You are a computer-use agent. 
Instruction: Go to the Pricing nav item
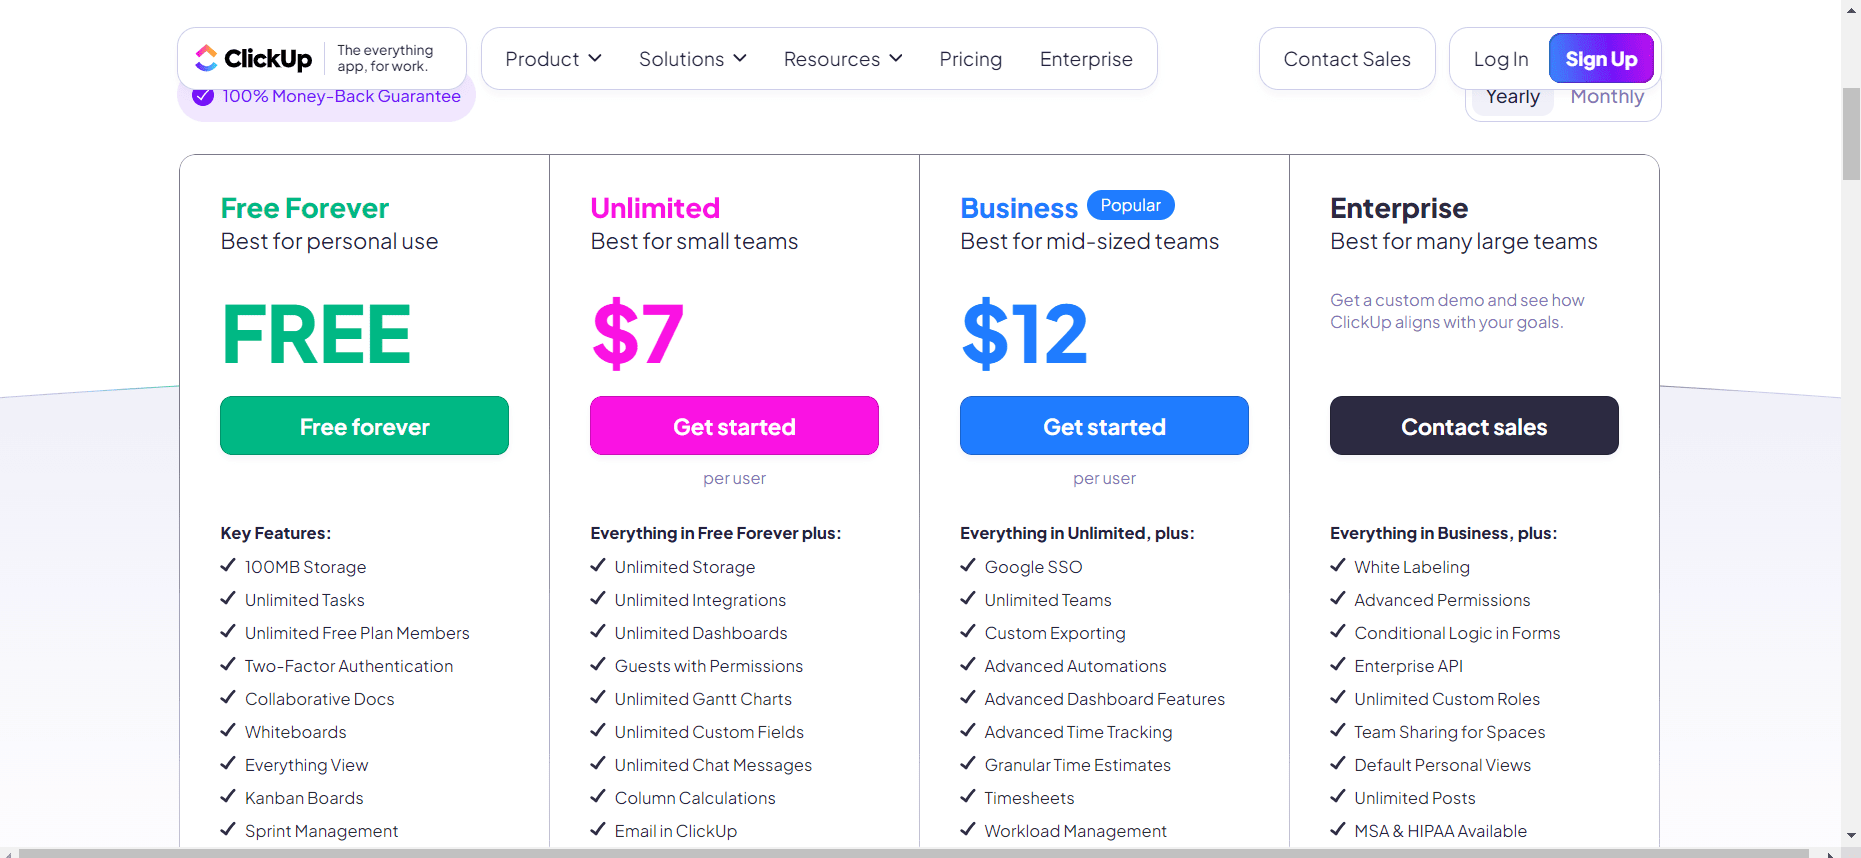tap(970, 59)
